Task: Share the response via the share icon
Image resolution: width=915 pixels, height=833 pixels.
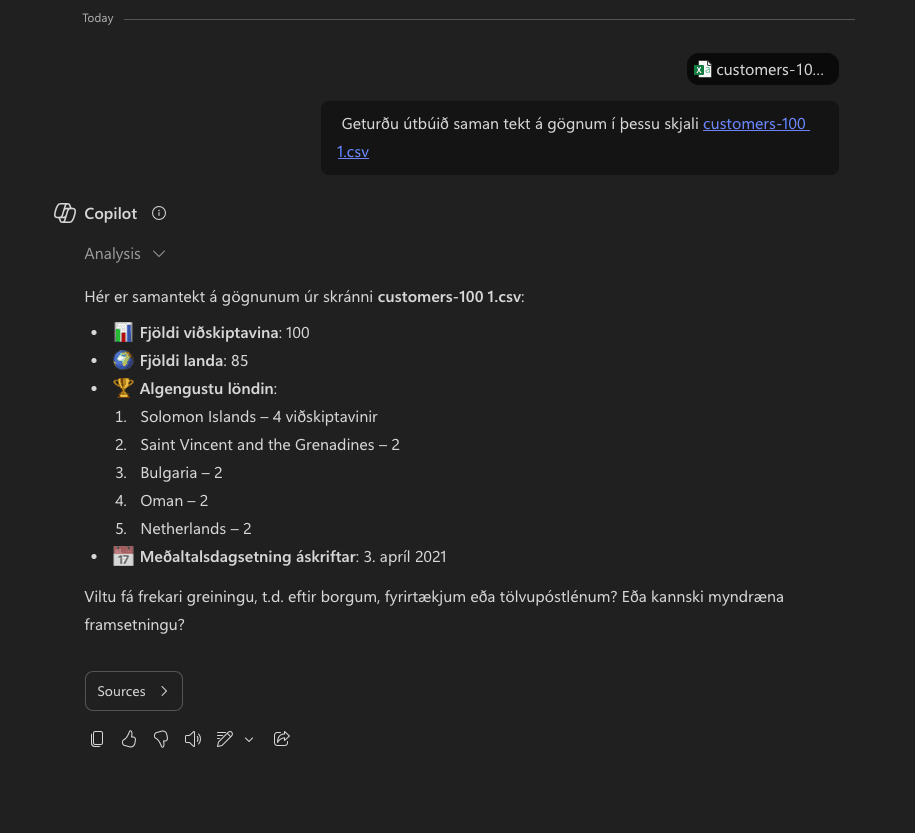Action: (281, 738)
